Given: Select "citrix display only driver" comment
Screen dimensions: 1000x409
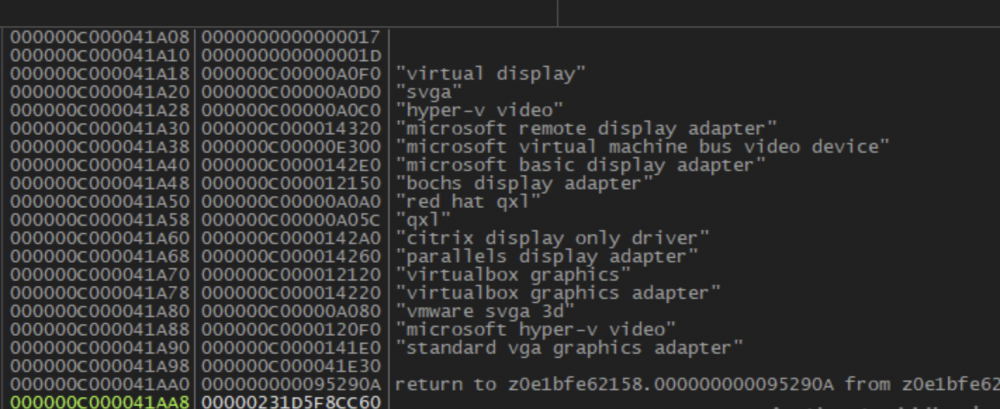Looking at the screenshot, I should (x=552, y=239).
